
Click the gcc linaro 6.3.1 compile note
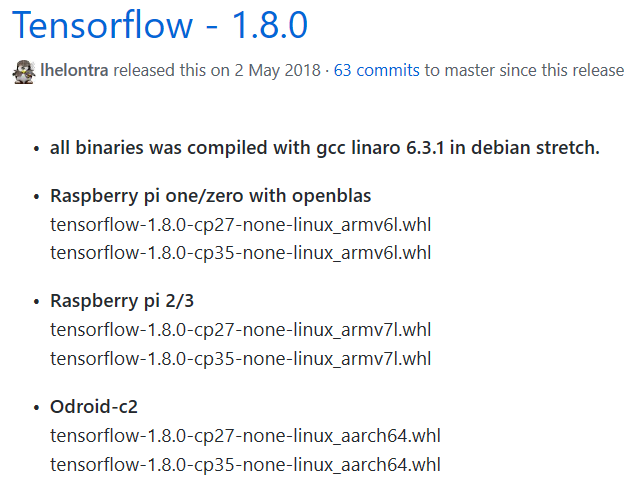point(324,148)
